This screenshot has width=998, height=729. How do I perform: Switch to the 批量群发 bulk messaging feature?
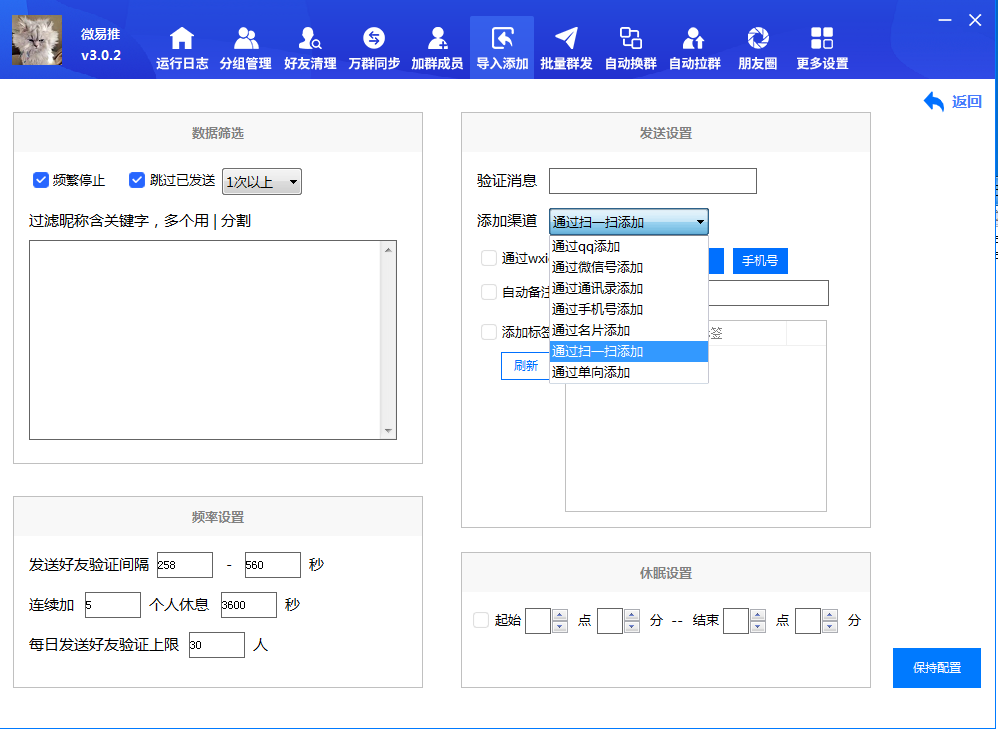[565, 45]
